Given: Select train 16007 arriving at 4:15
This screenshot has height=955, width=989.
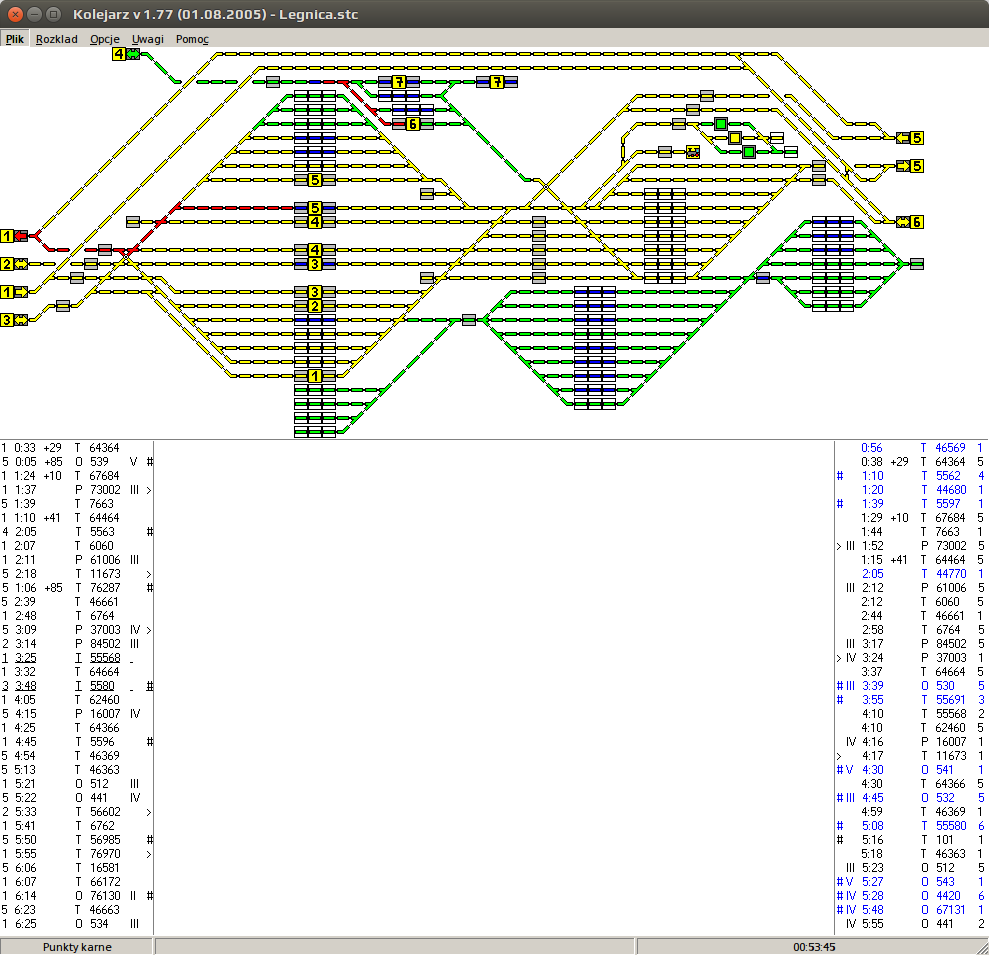Looking at the screenshot, I should pyautogui.click(x=76, y=713).
